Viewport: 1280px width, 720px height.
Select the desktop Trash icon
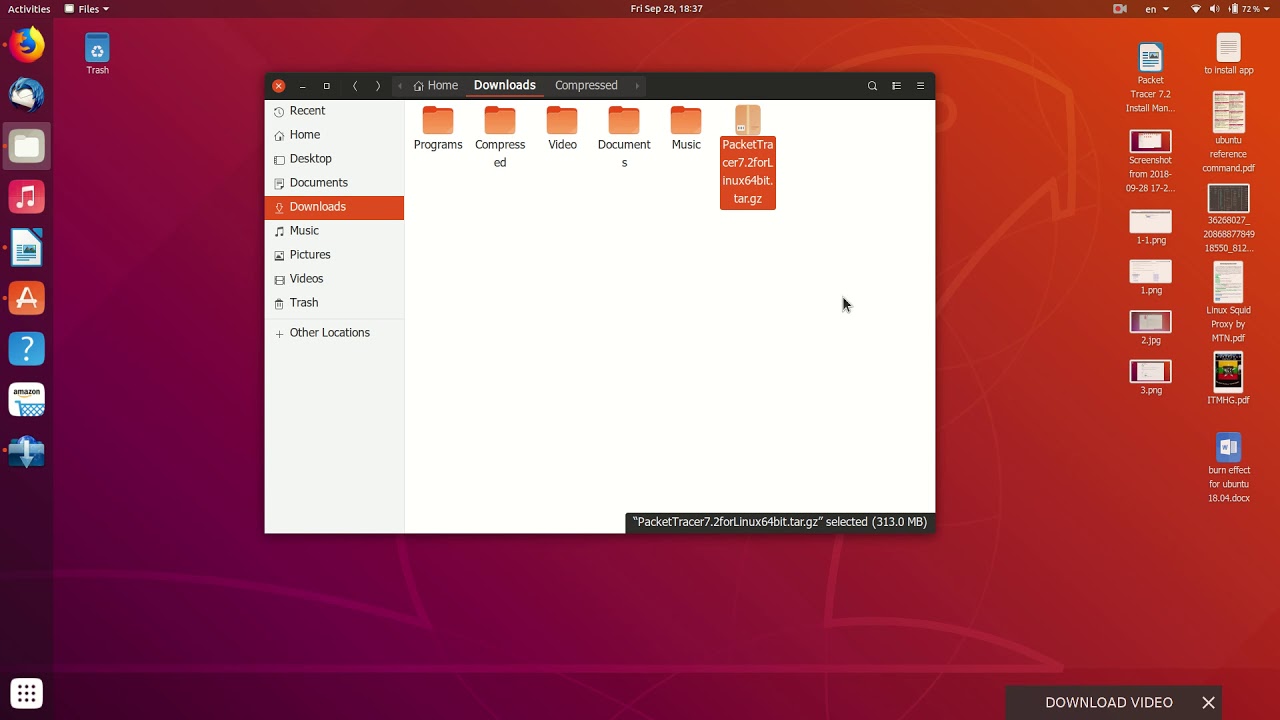(x=97, y=53)
